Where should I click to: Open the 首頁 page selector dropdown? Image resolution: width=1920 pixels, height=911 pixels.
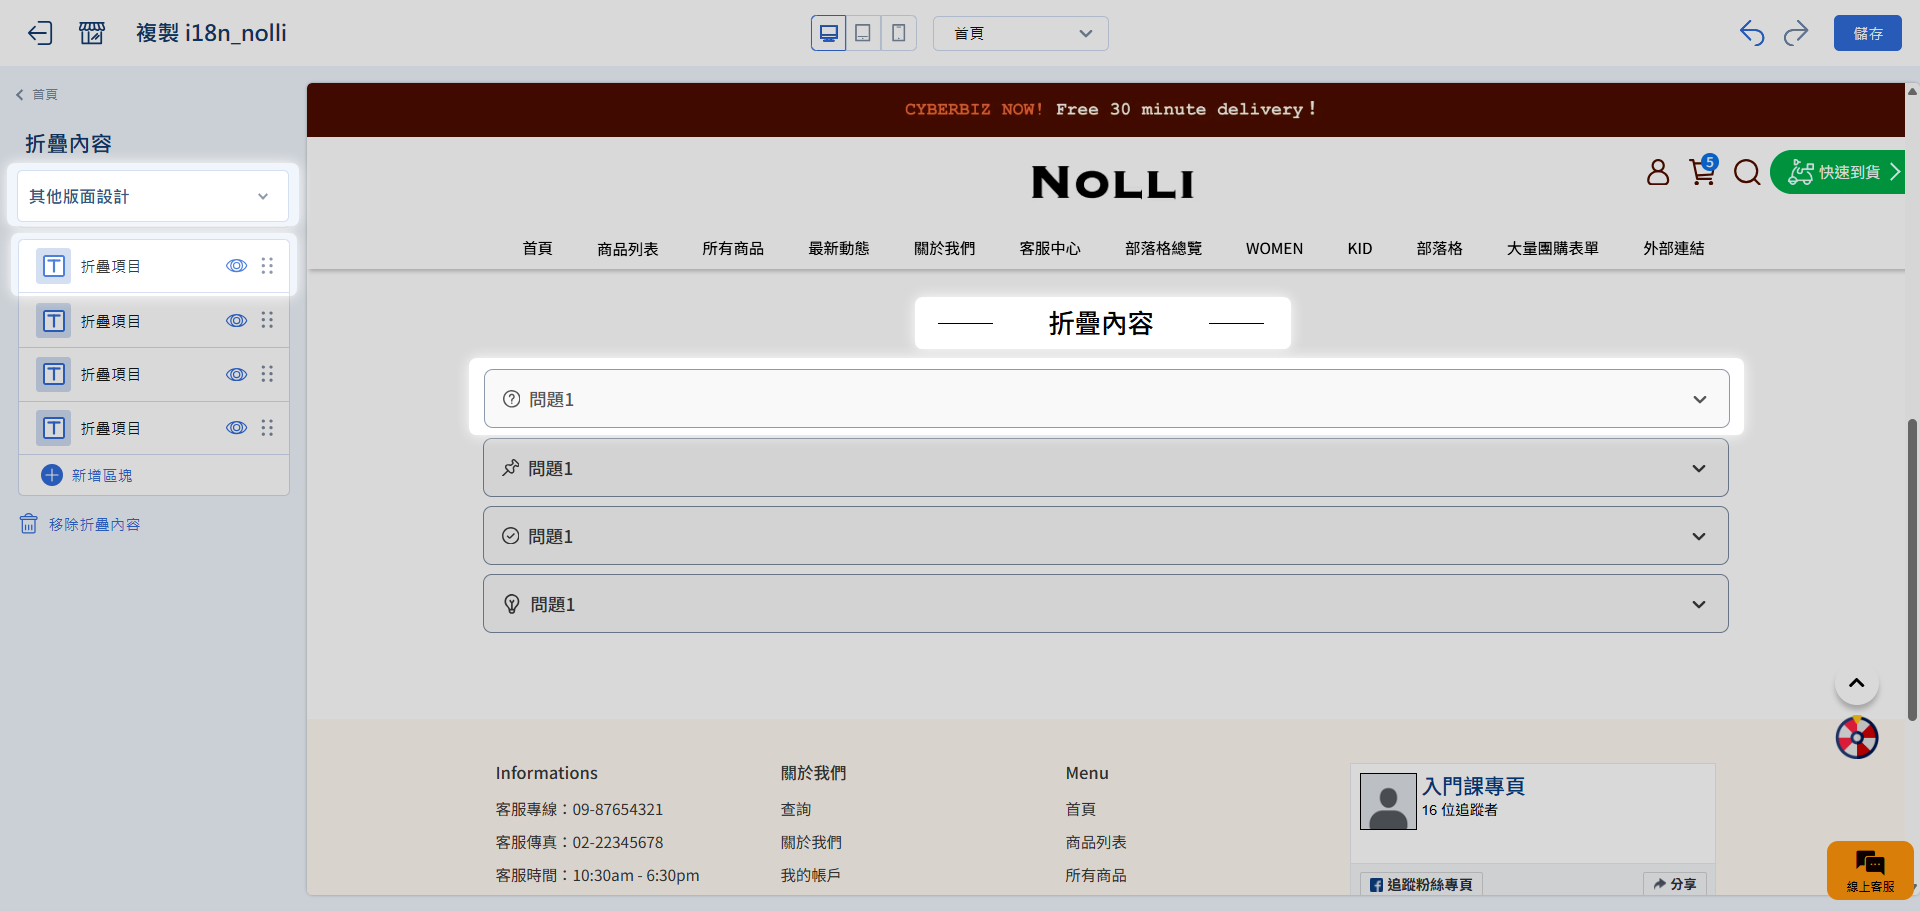pyautogui.click(x=1020, y=33)
